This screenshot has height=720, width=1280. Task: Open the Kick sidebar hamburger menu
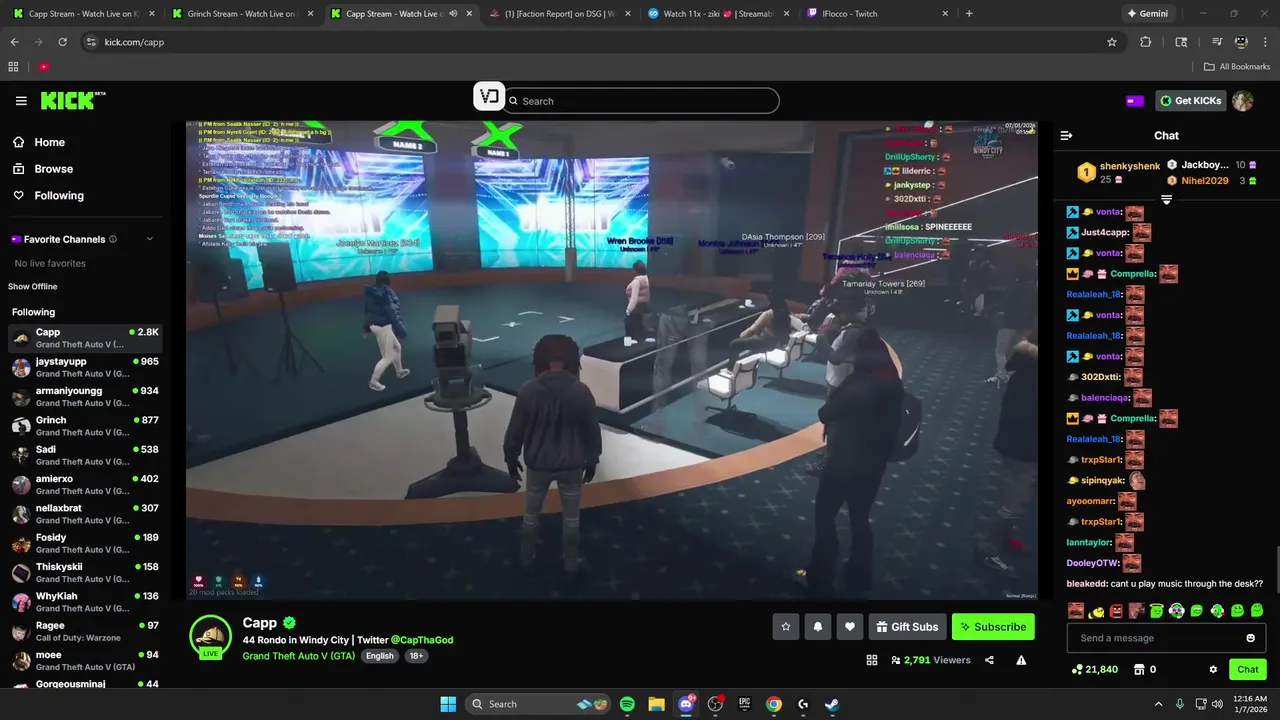[21, 101]
